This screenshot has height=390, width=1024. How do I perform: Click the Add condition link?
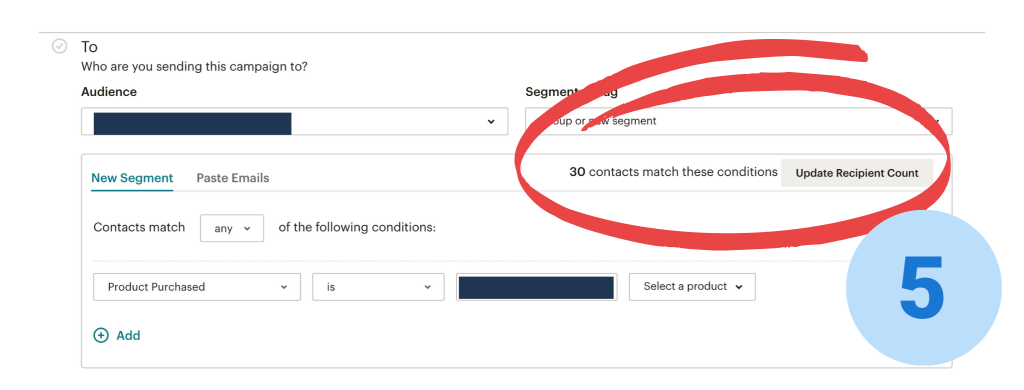click(117, 336)
